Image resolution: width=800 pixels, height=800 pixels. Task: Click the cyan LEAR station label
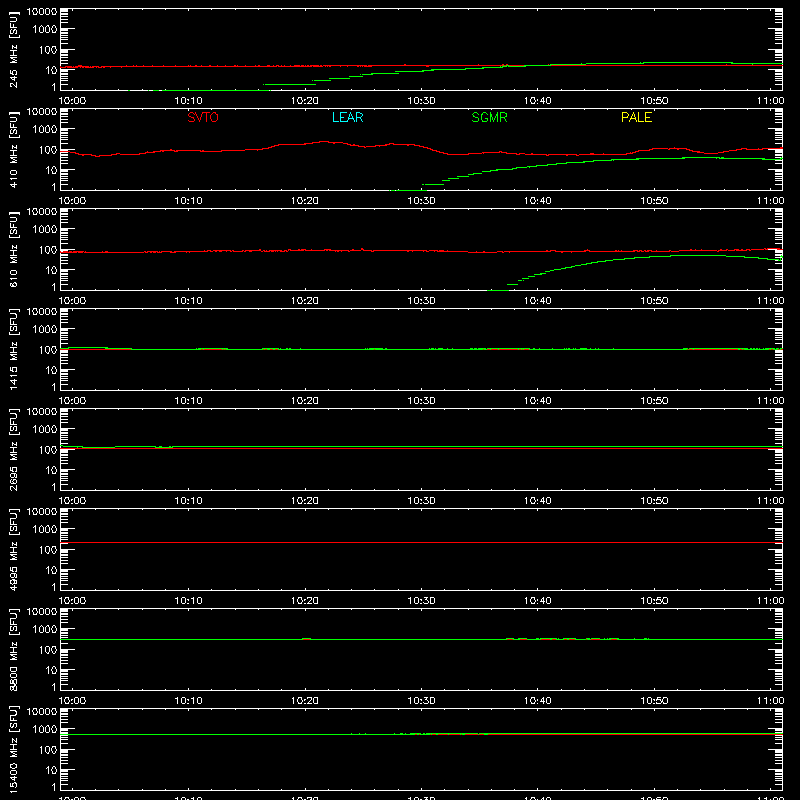[x=347, y=117]
